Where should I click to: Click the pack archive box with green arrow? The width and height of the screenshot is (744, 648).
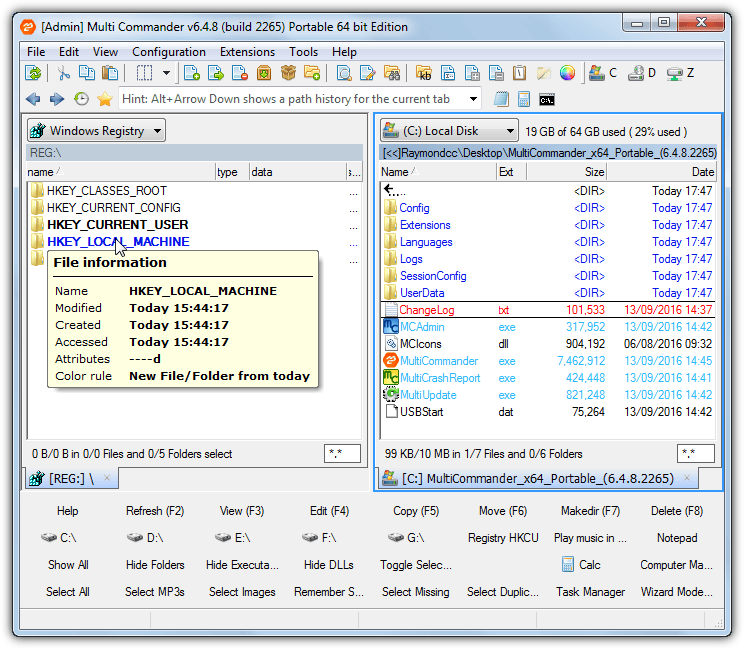[264, 74]
